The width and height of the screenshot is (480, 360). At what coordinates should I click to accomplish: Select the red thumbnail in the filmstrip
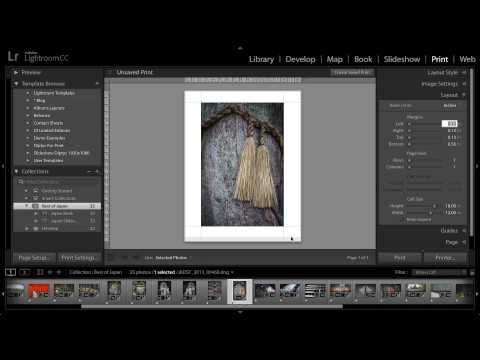(x=38, y=291)
